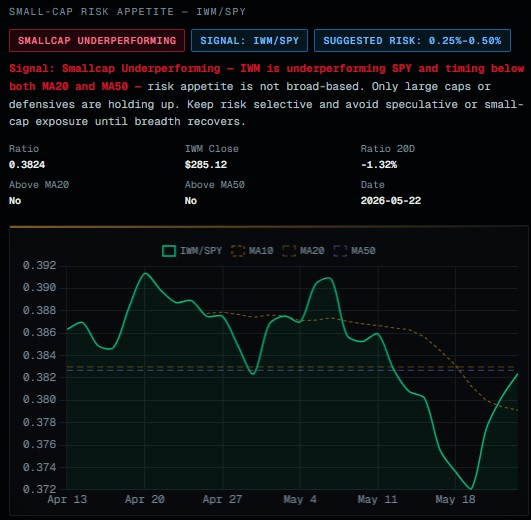Click the 0.376 y-axis label

(x=39, y=444)
